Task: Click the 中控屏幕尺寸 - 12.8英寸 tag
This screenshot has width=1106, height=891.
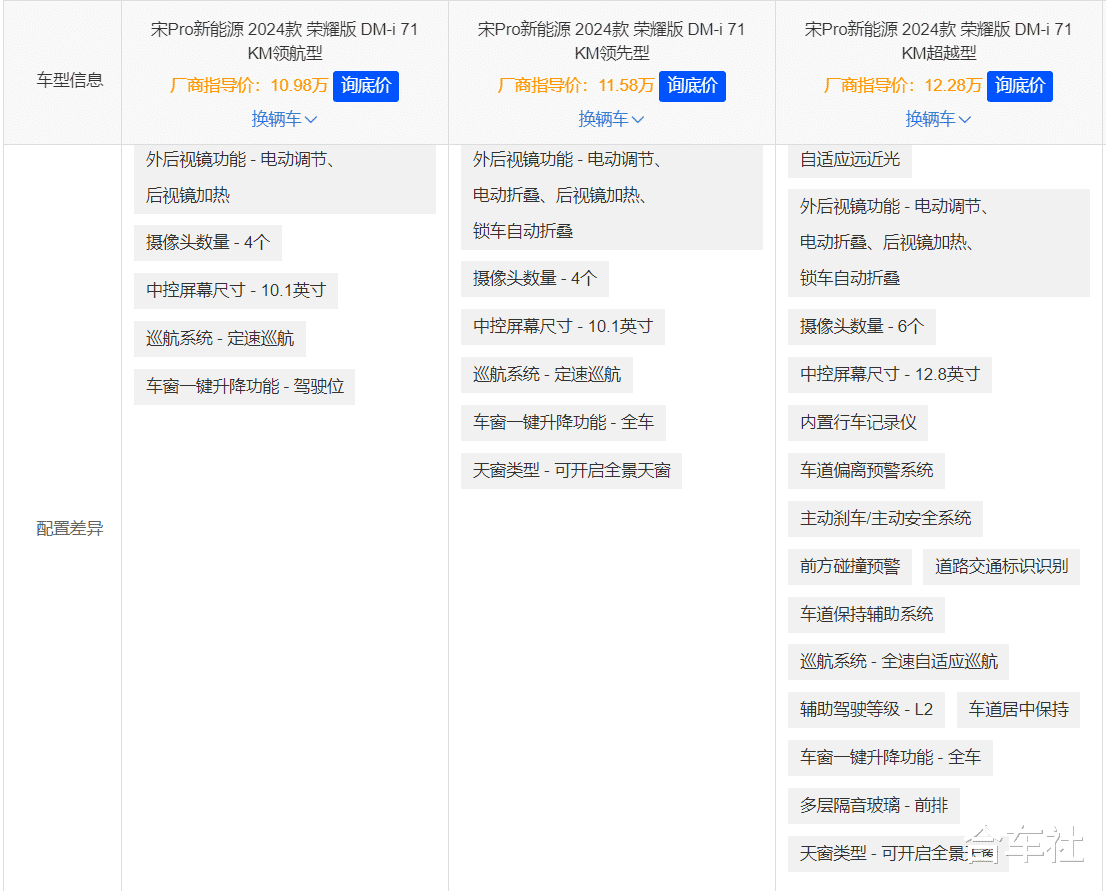Action: [x=890, y=375]
